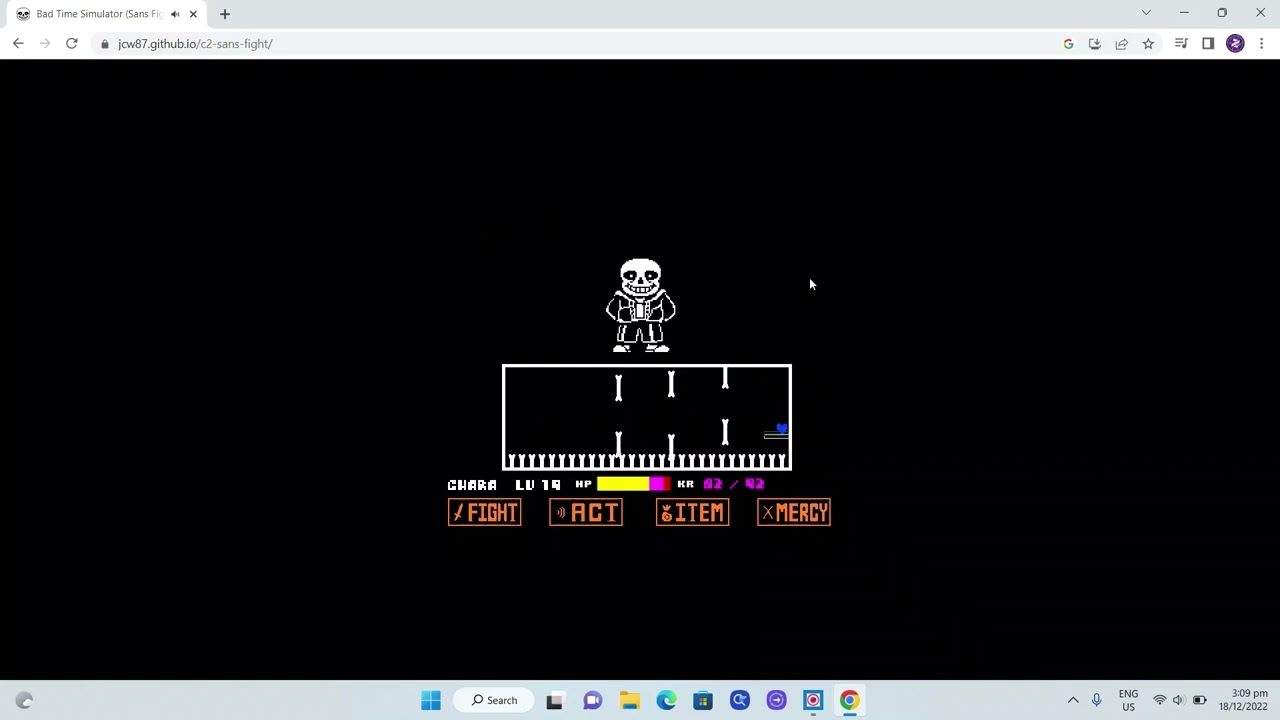Choose the ACT battle button
This screenshot has height=720, width=1280.
tap(586, 513)
